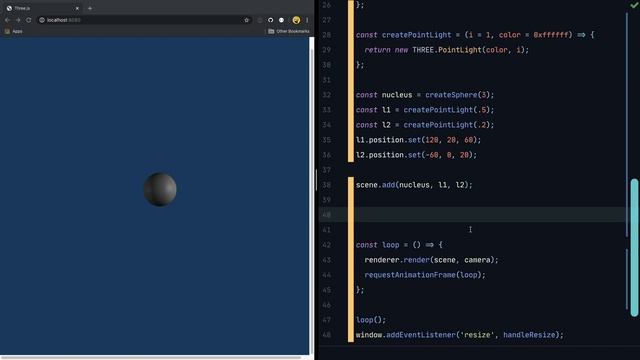Click 'const loop' declaration on line 42
This screenshot has width=640, height=360.
coord(378,245)
